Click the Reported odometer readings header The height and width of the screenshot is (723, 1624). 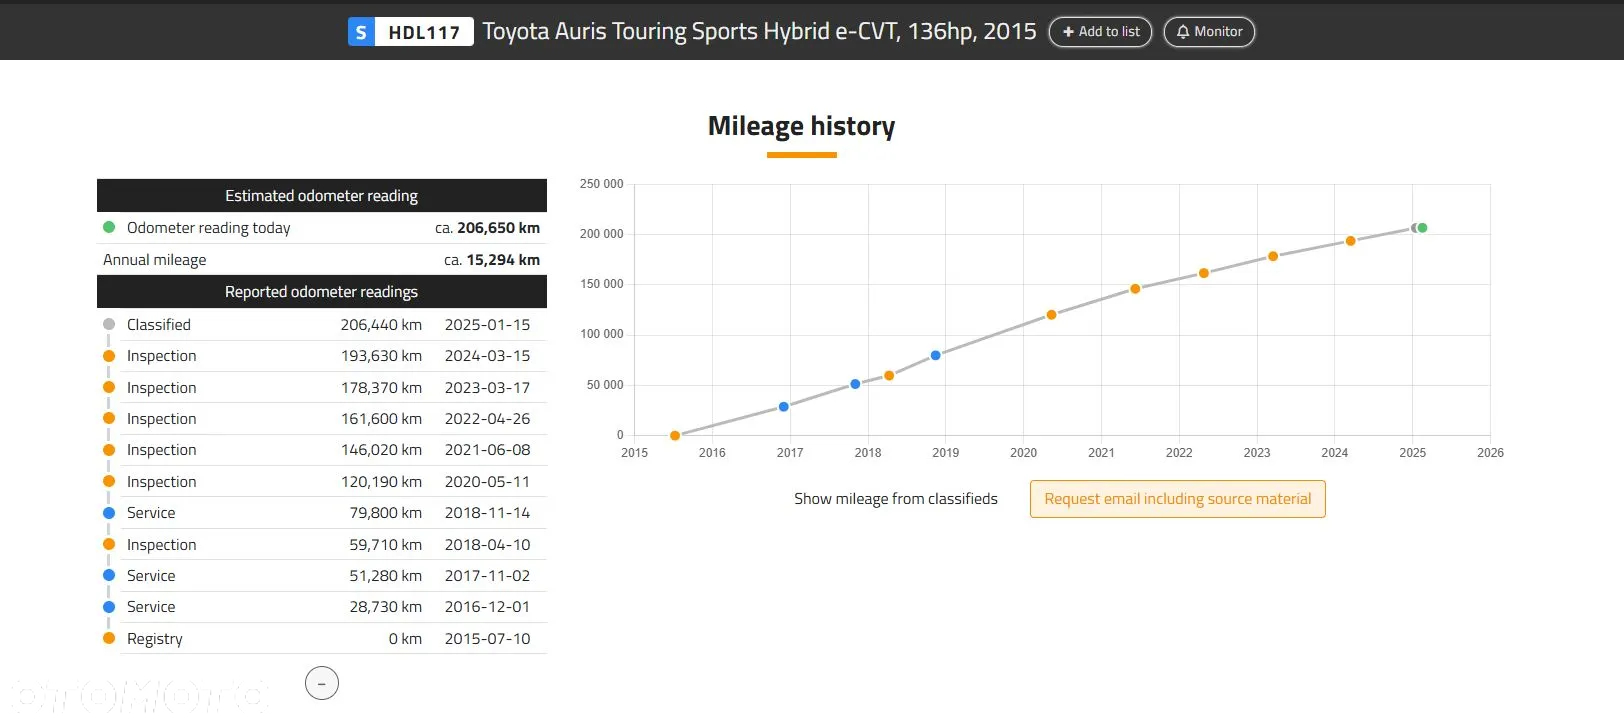[x=322, y=292]
